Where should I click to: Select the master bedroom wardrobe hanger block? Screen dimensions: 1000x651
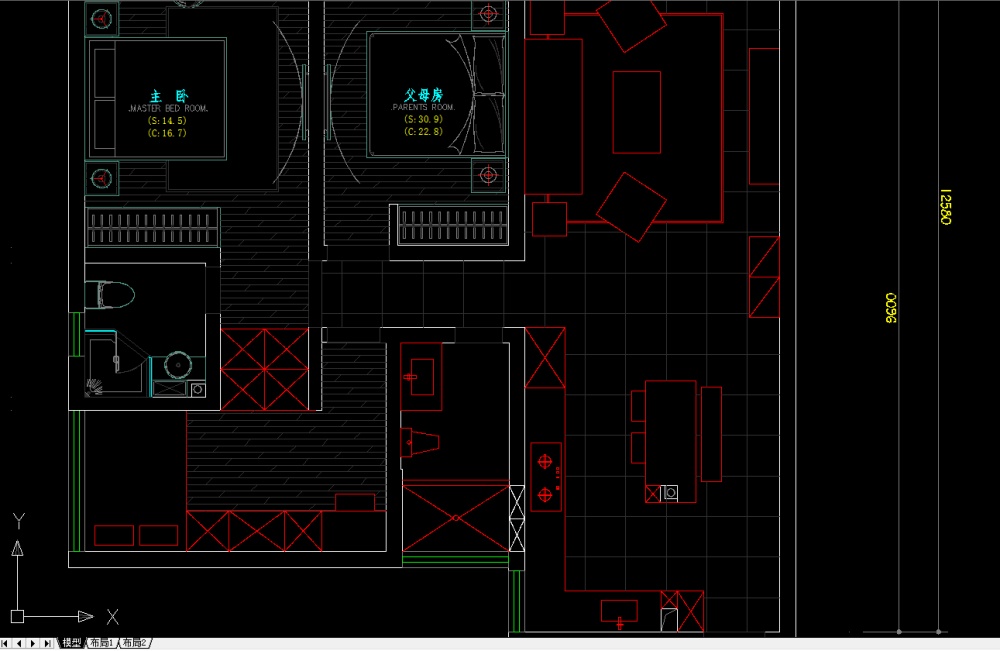coord(152,227)
